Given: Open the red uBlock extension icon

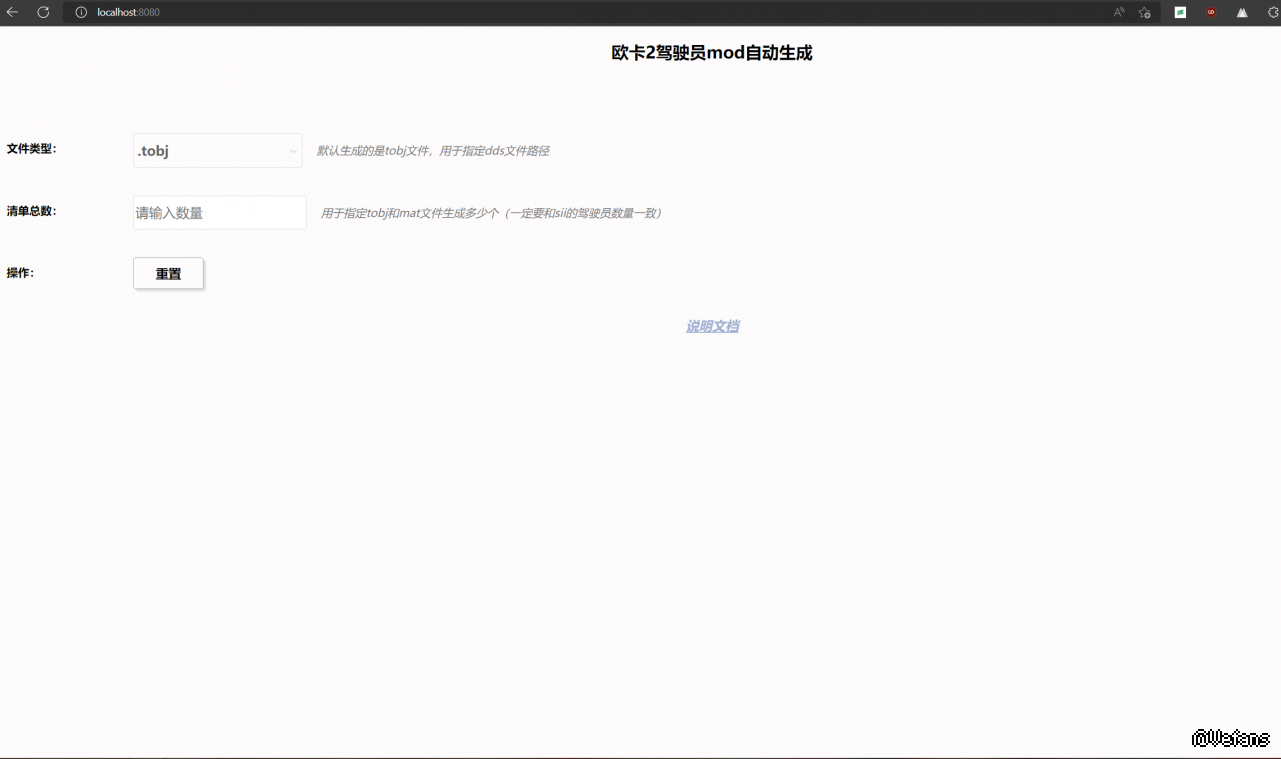Looking at the screenshot, I should pyautogui.click(x=1211, y=12).
